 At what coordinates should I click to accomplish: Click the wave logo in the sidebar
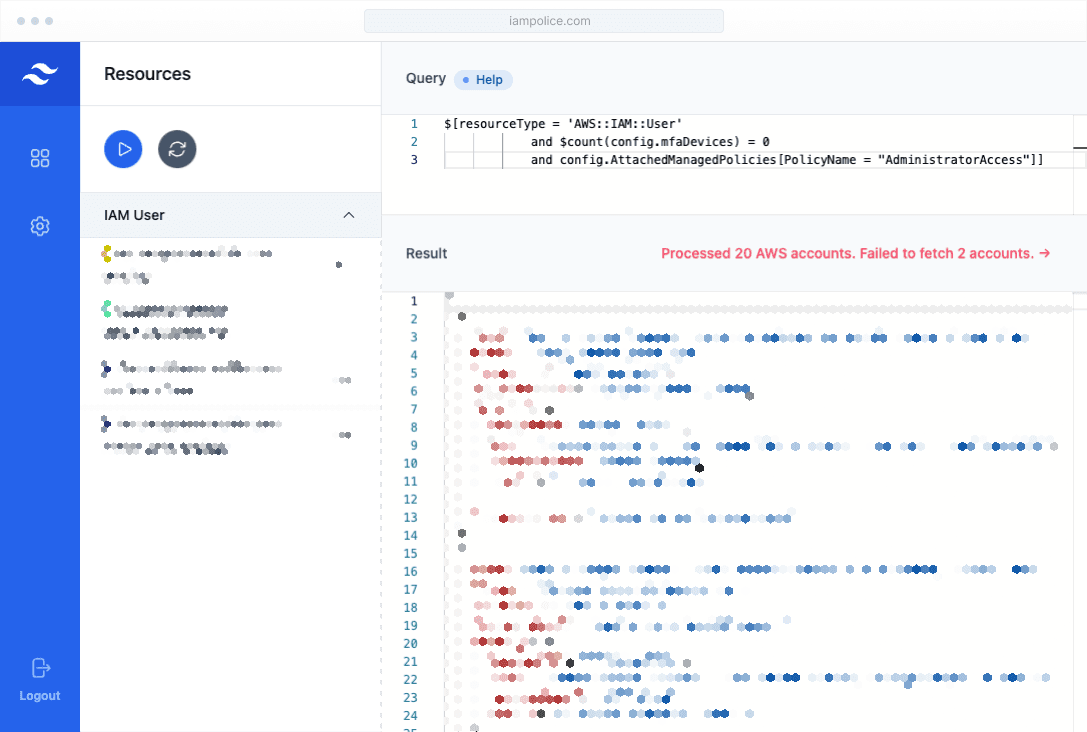coord(40,74)
